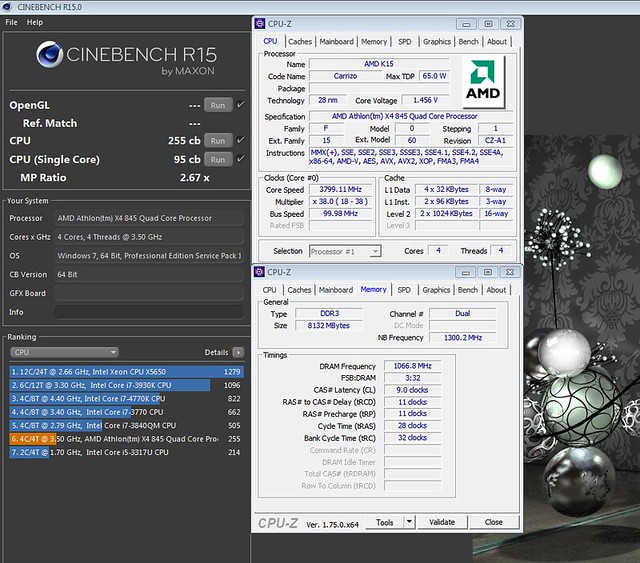This screenshot has height=563, width=640.
Task: Switch to Caches tab in top CPU-Z window
Action: coord(300,42)
